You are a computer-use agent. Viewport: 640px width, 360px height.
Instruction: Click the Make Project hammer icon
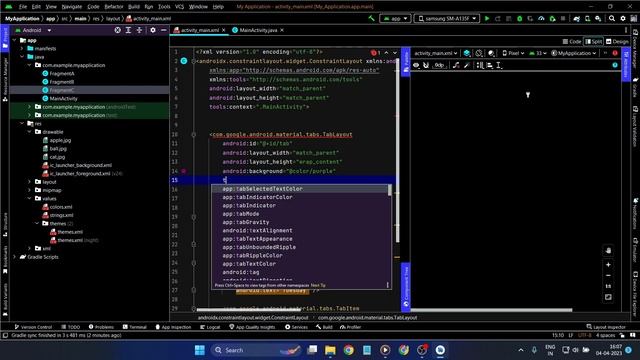click(371, 18)
